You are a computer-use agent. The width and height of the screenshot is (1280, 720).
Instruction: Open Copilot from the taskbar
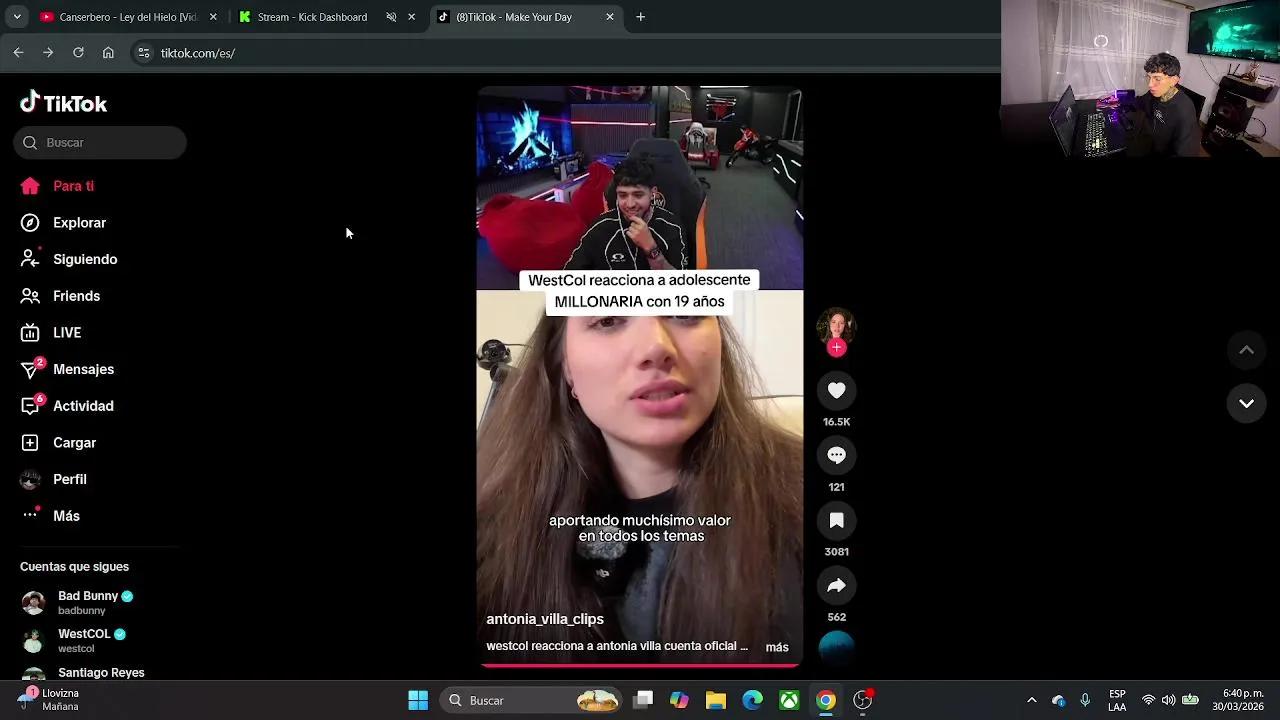[679, 700]
